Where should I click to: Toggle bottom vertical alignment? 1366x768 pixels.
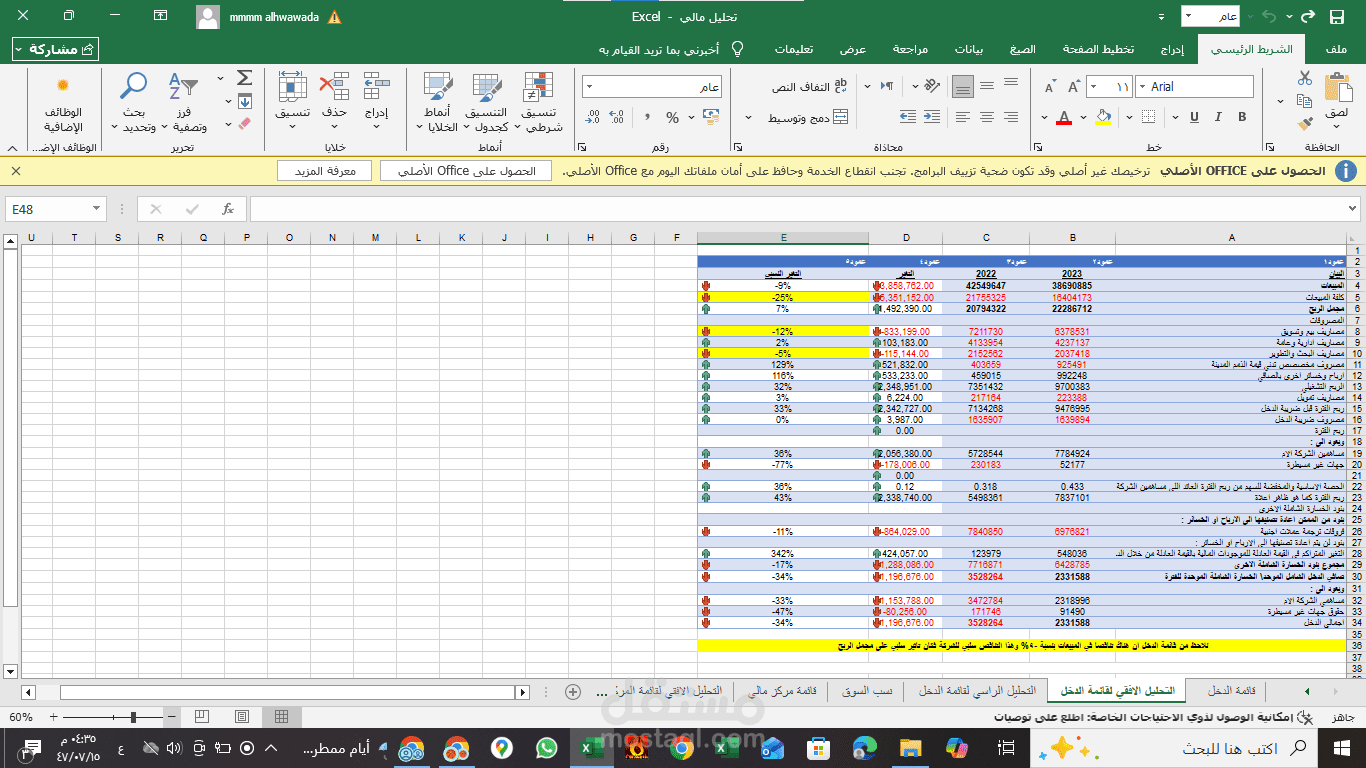click(963, 86)
